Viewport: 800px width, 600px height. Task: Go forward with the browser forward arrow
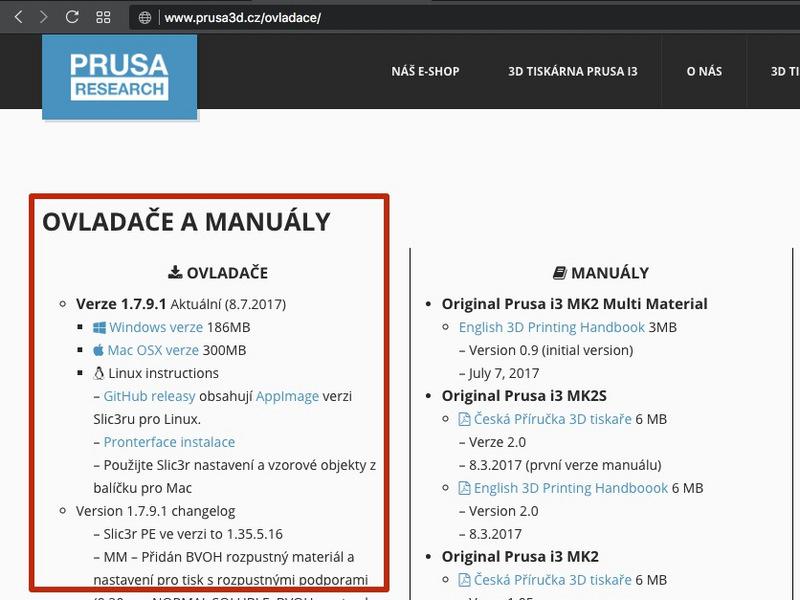click(x=44, y=17)
